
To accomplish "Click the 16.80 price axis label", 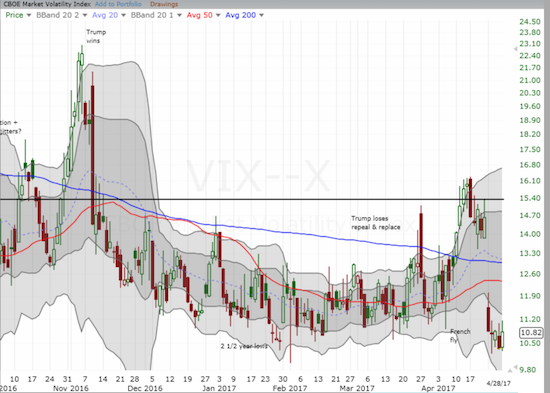I will [x=530, y=165].
